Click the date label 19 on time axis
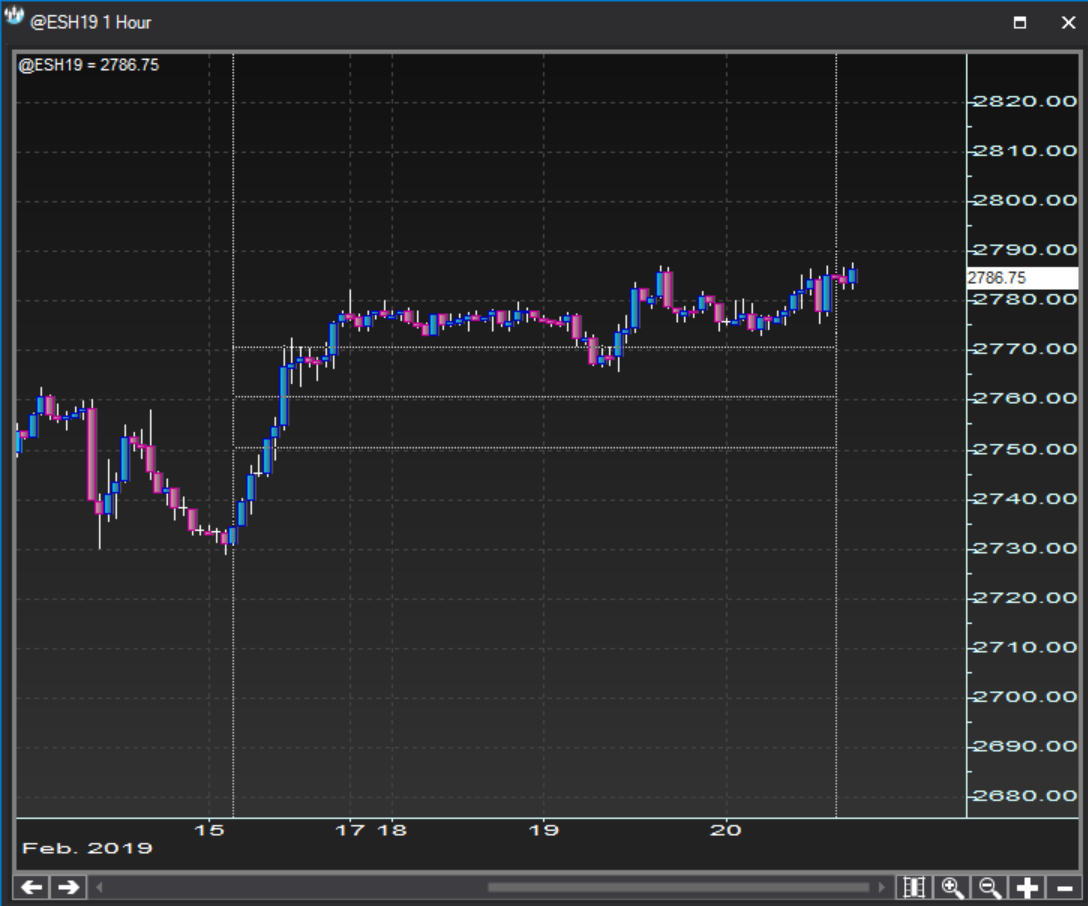This screenshot has height=906, width=1088. 543,830
